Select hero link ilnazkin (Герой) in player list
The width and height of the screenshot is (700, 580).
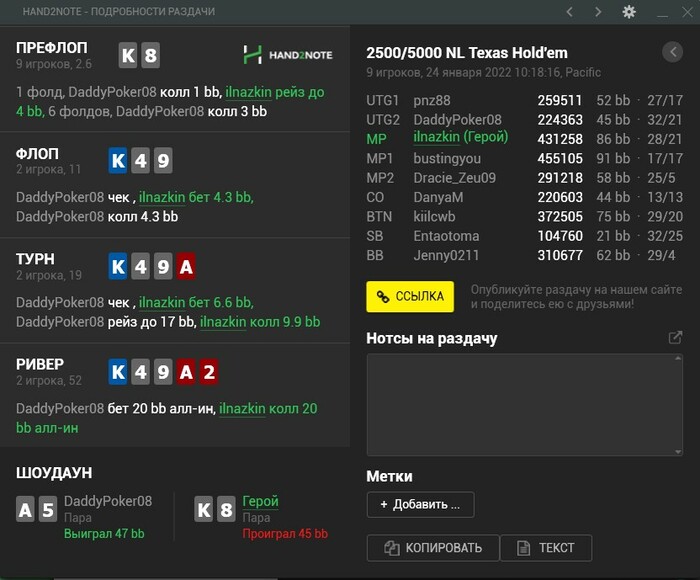coord(460,137)
